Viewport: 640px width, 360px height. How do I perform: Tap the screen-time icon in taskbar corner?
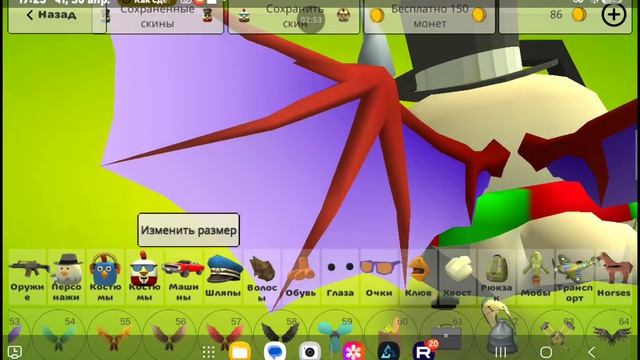click(x=15, y=352)
